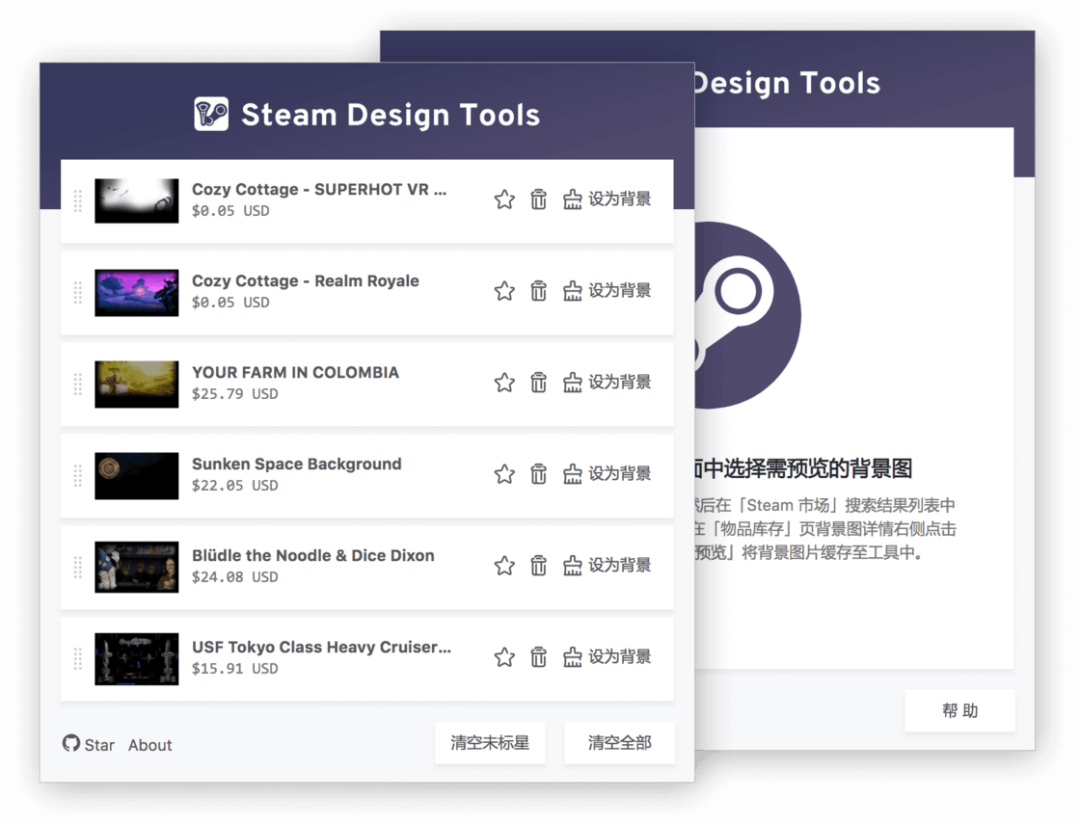The image size is (1080, 824).
Task: Star the Cozy Cottage - SUPERHOT VR background
Action: tap(504, 199)
